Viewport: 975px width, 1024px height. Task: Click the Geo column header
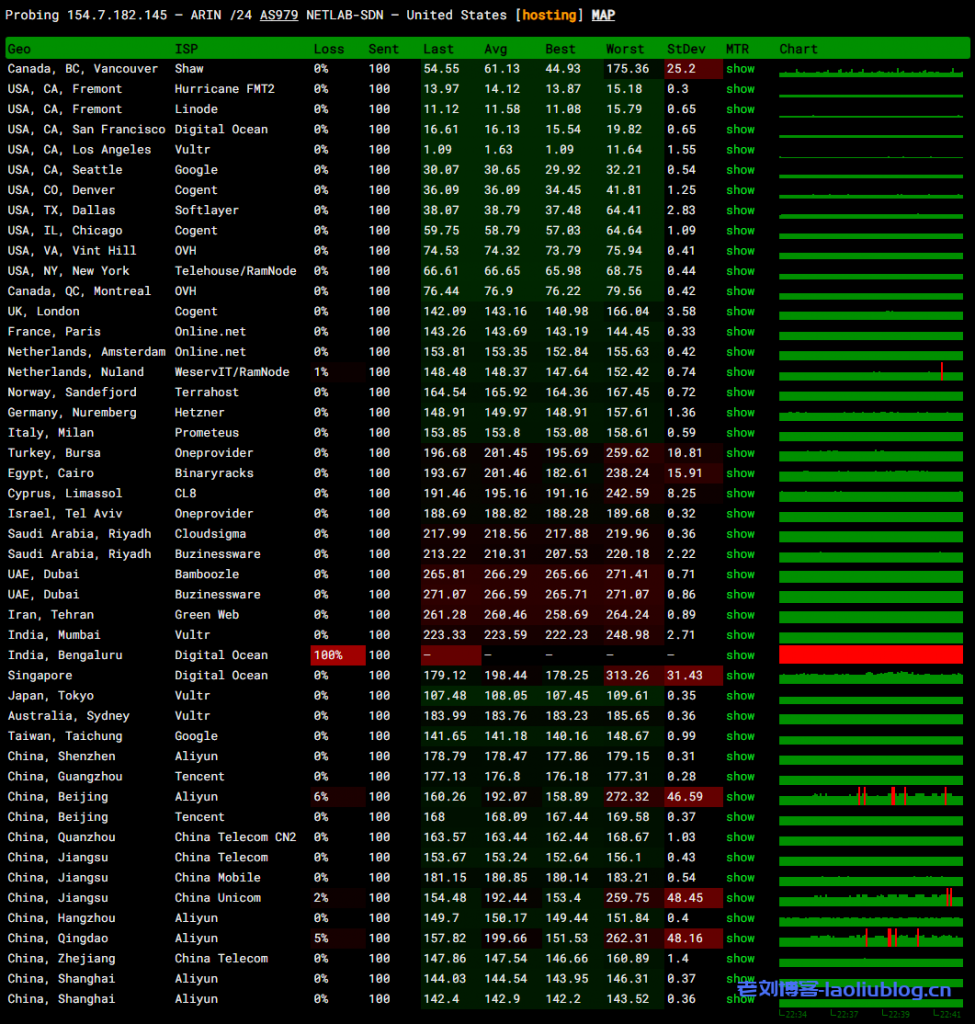tap(19, 49)
